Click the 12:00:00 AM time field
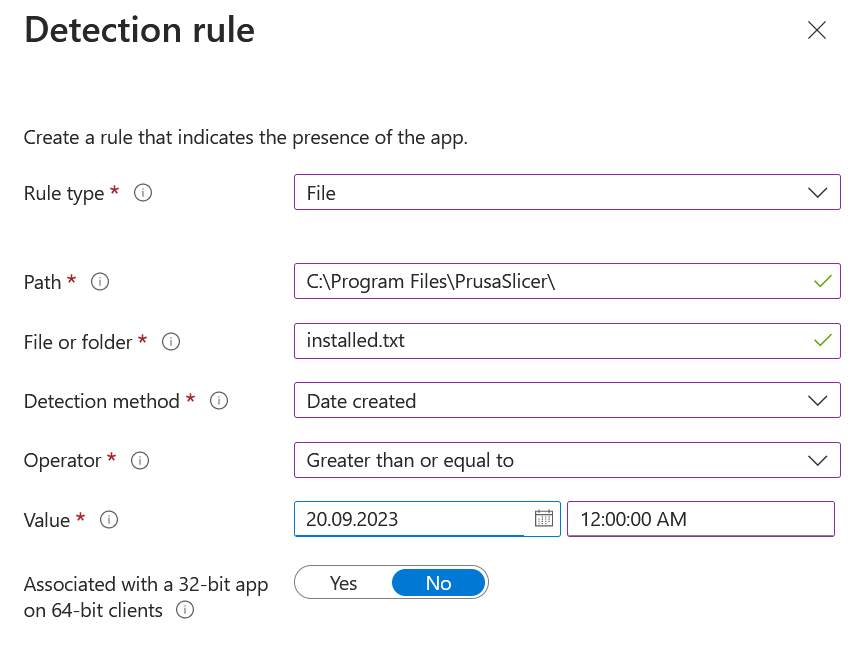Viewport: 858px width, 658px height. [700, 519]
